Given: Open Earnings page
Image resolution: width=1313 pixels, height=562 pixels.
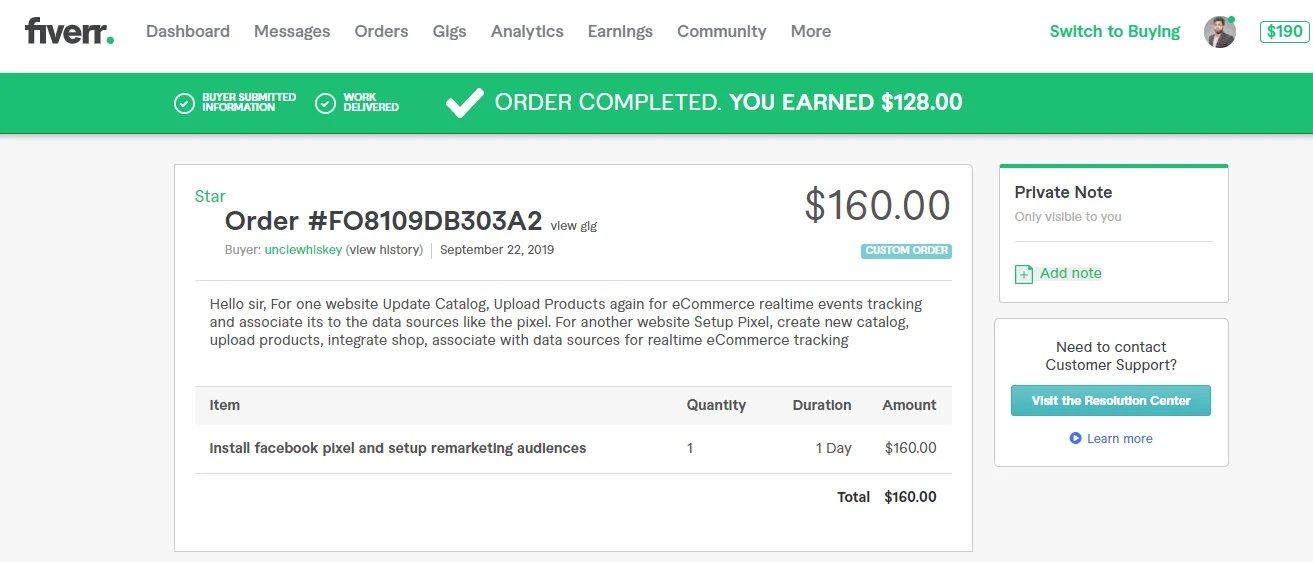Looking at the screenshot, I should (620, 31).
